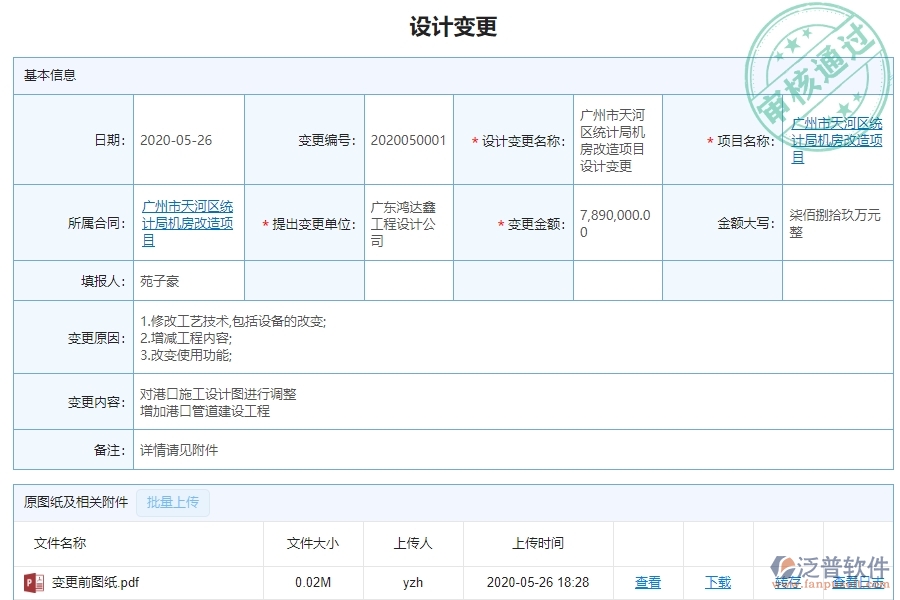
Task: Click the PDF file icon for 变更前图纸.pdf
Action: (x=33, y=582)
